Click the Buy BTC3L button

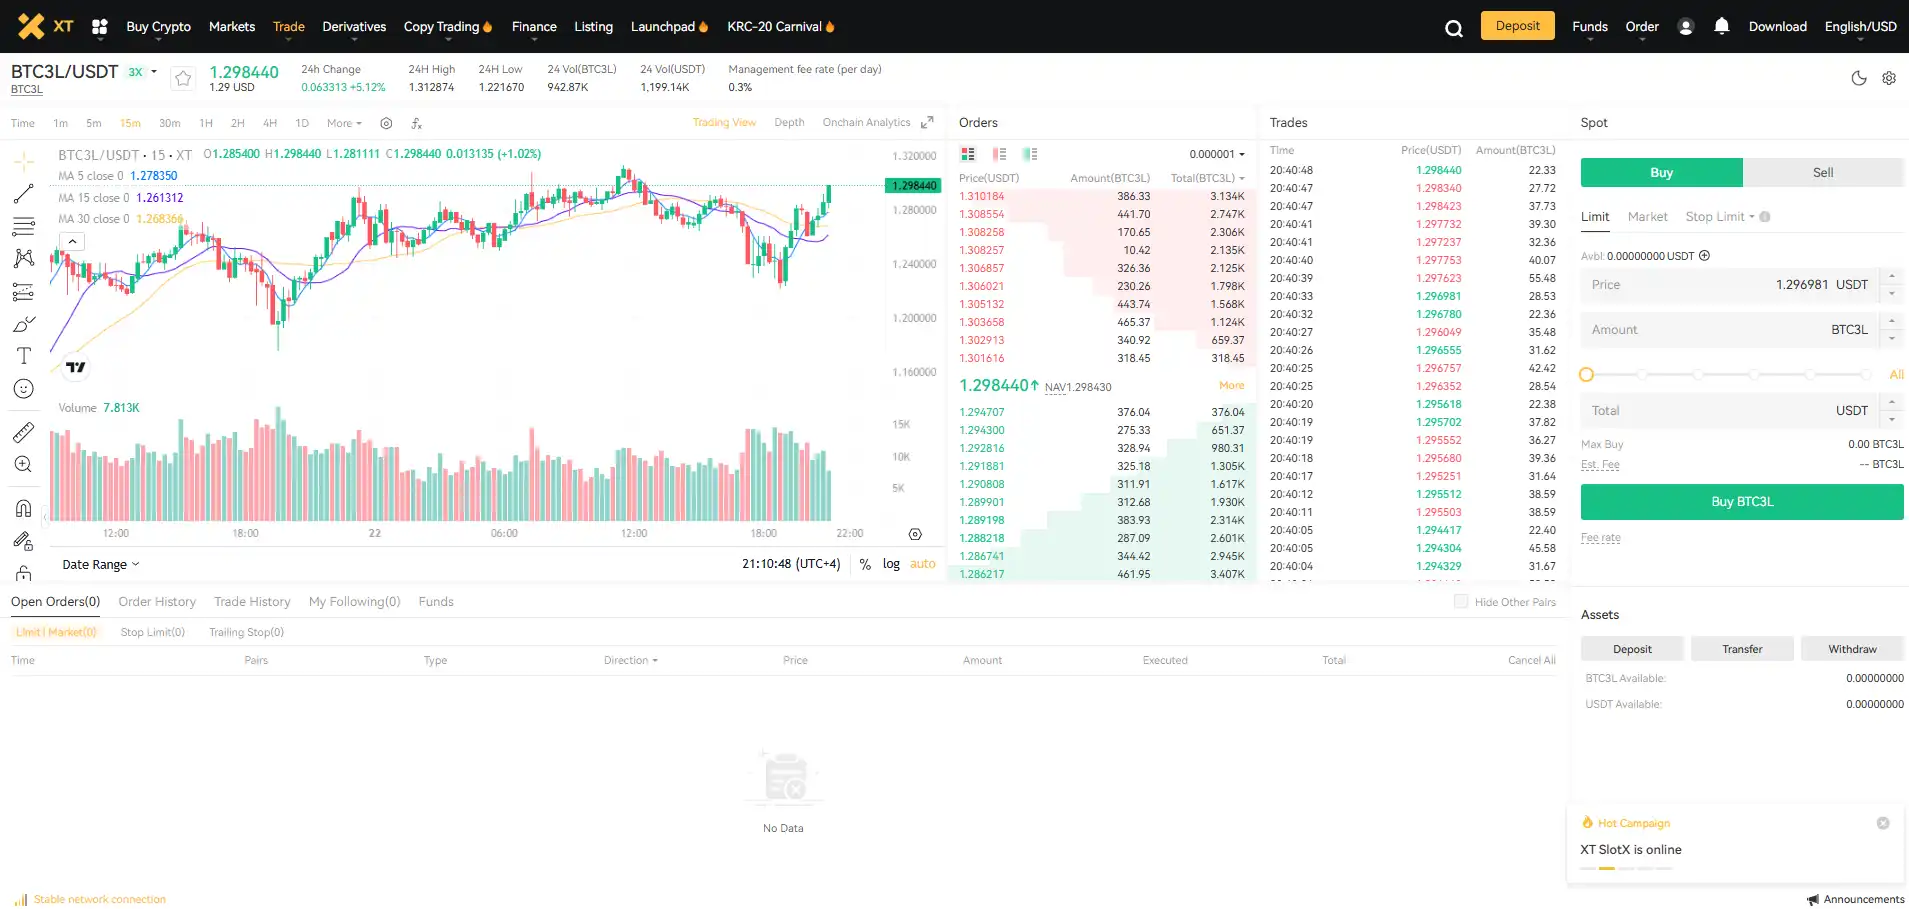(x=1742, y=502)
